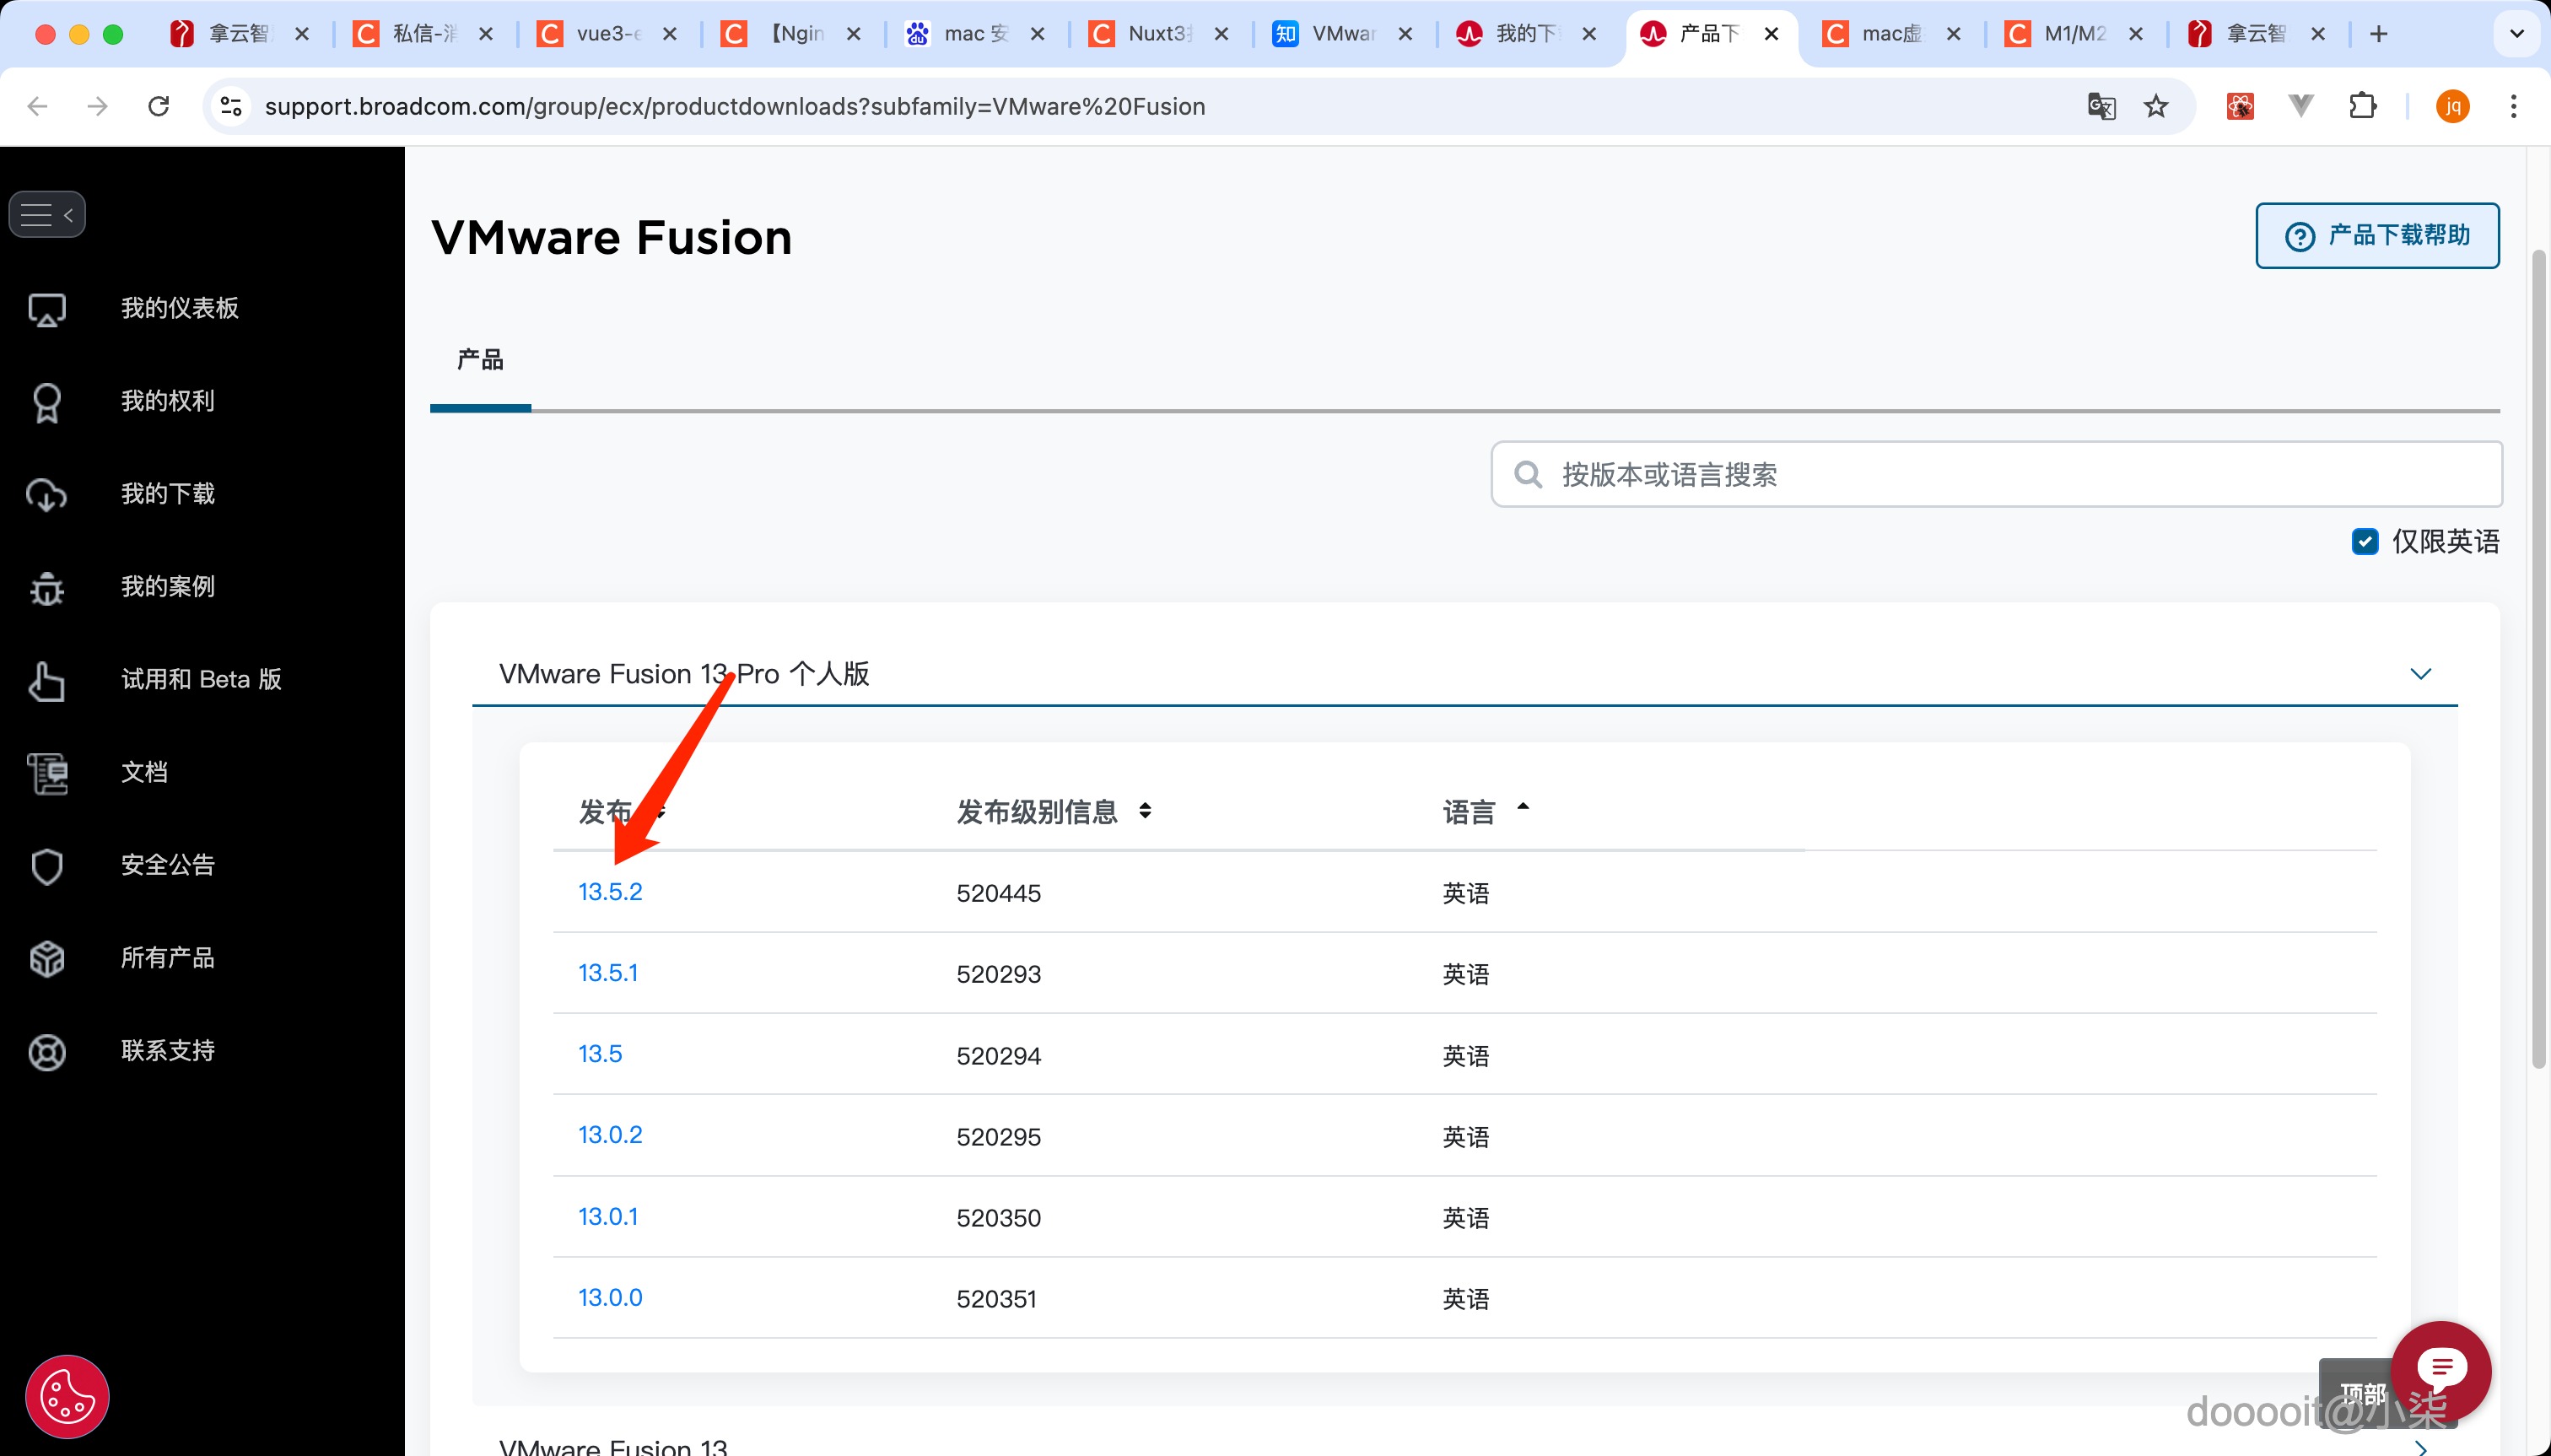Viewport: 2551px width, 1456px height.
Task: Open 我的下载 via the download icon
Action: (46, 494)
